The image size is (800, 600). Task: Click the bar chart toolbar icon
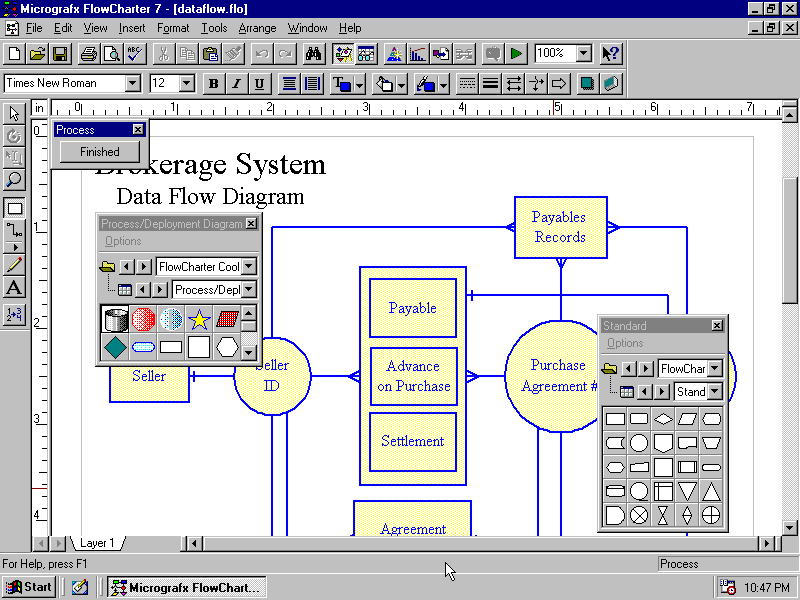click(x=417, y=54)
